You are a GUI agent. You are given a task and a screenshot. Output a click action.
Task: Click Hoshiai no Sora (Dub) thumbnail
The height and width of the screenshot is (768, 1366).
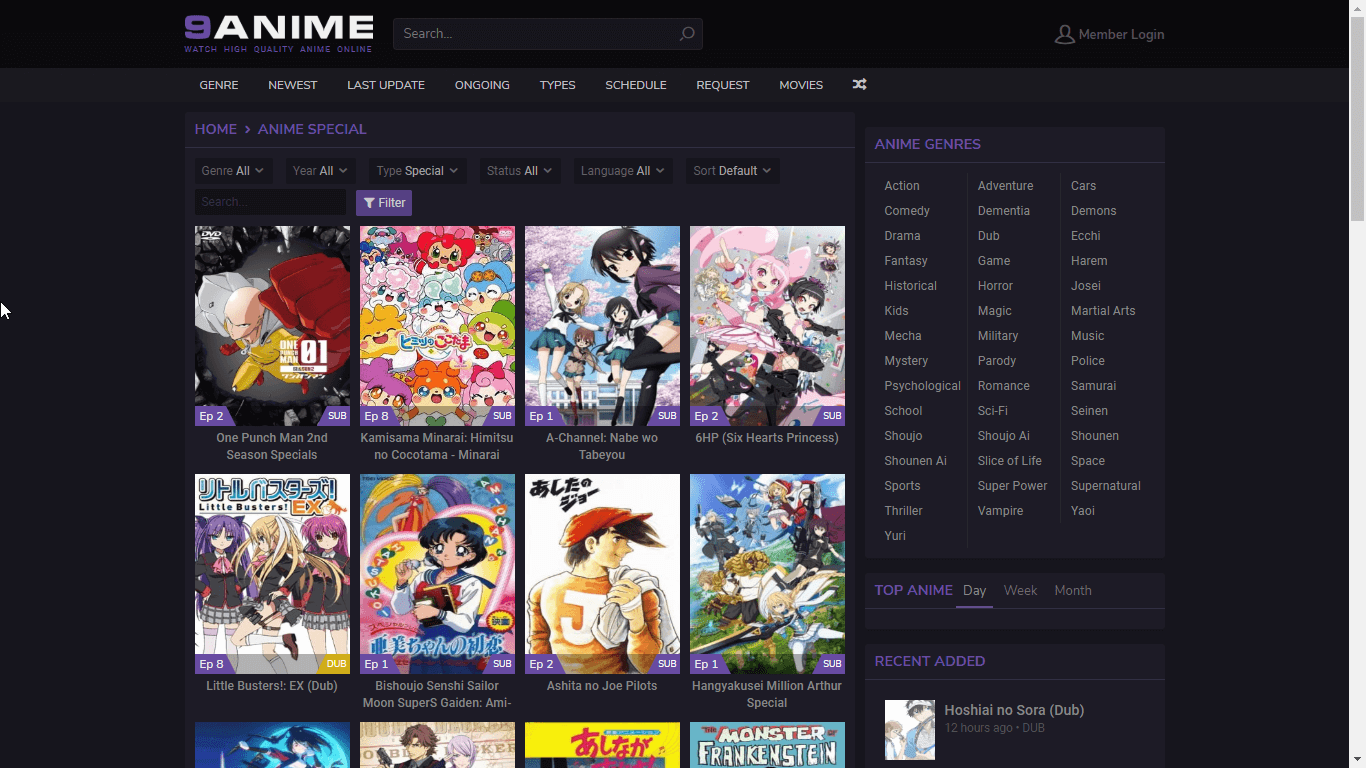coord(910,730)
